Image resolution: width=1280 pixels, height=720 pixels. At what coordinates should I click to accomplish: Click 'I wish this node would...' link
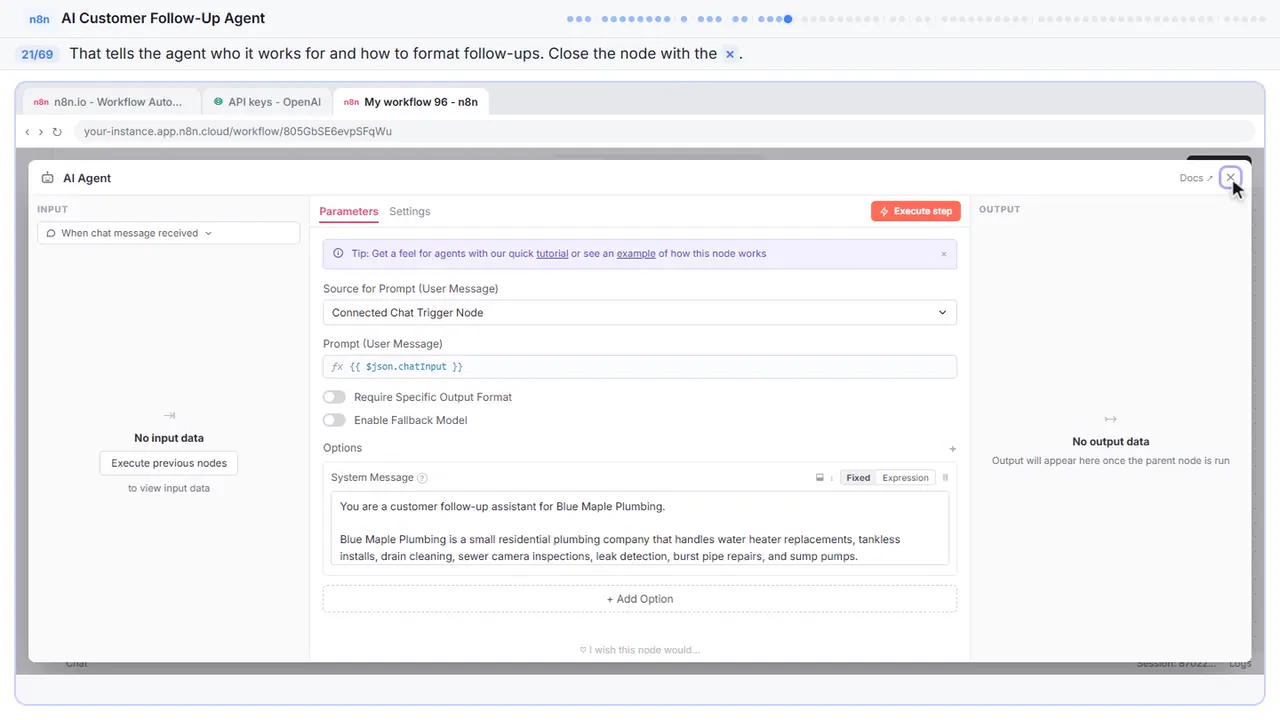(640, 650)
